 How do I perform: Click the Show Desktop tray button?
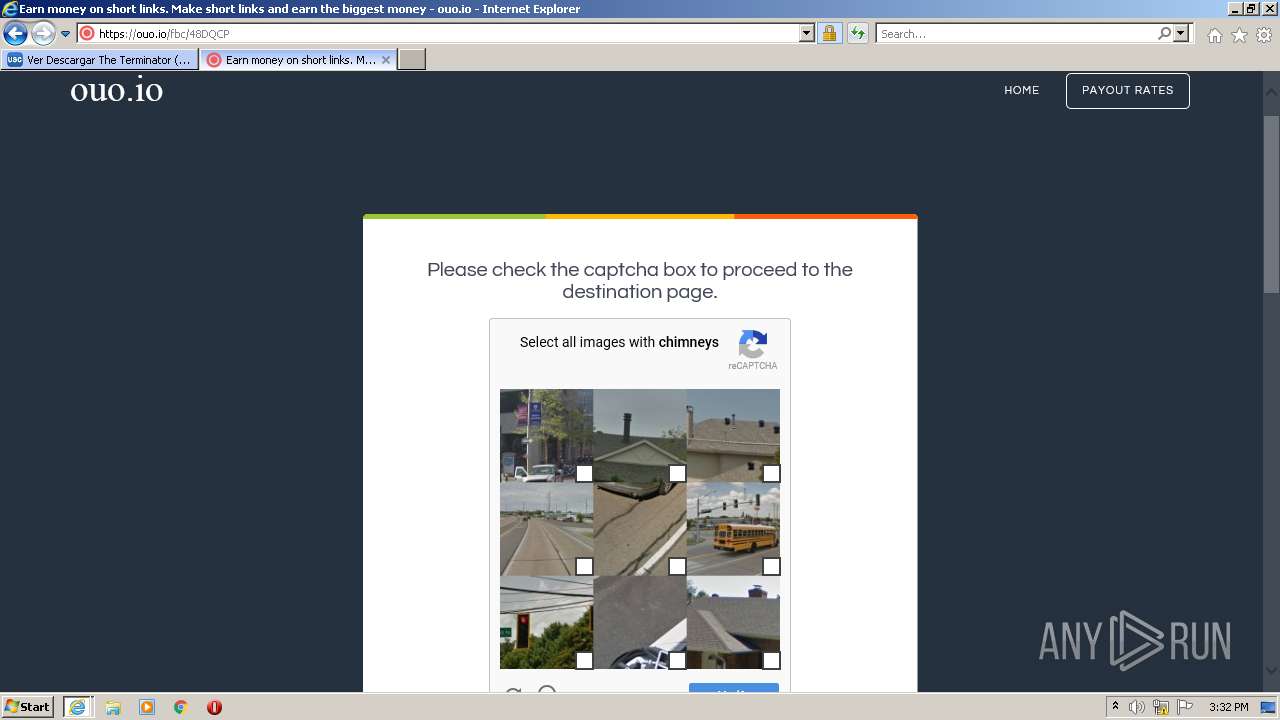coord(1270,707)
